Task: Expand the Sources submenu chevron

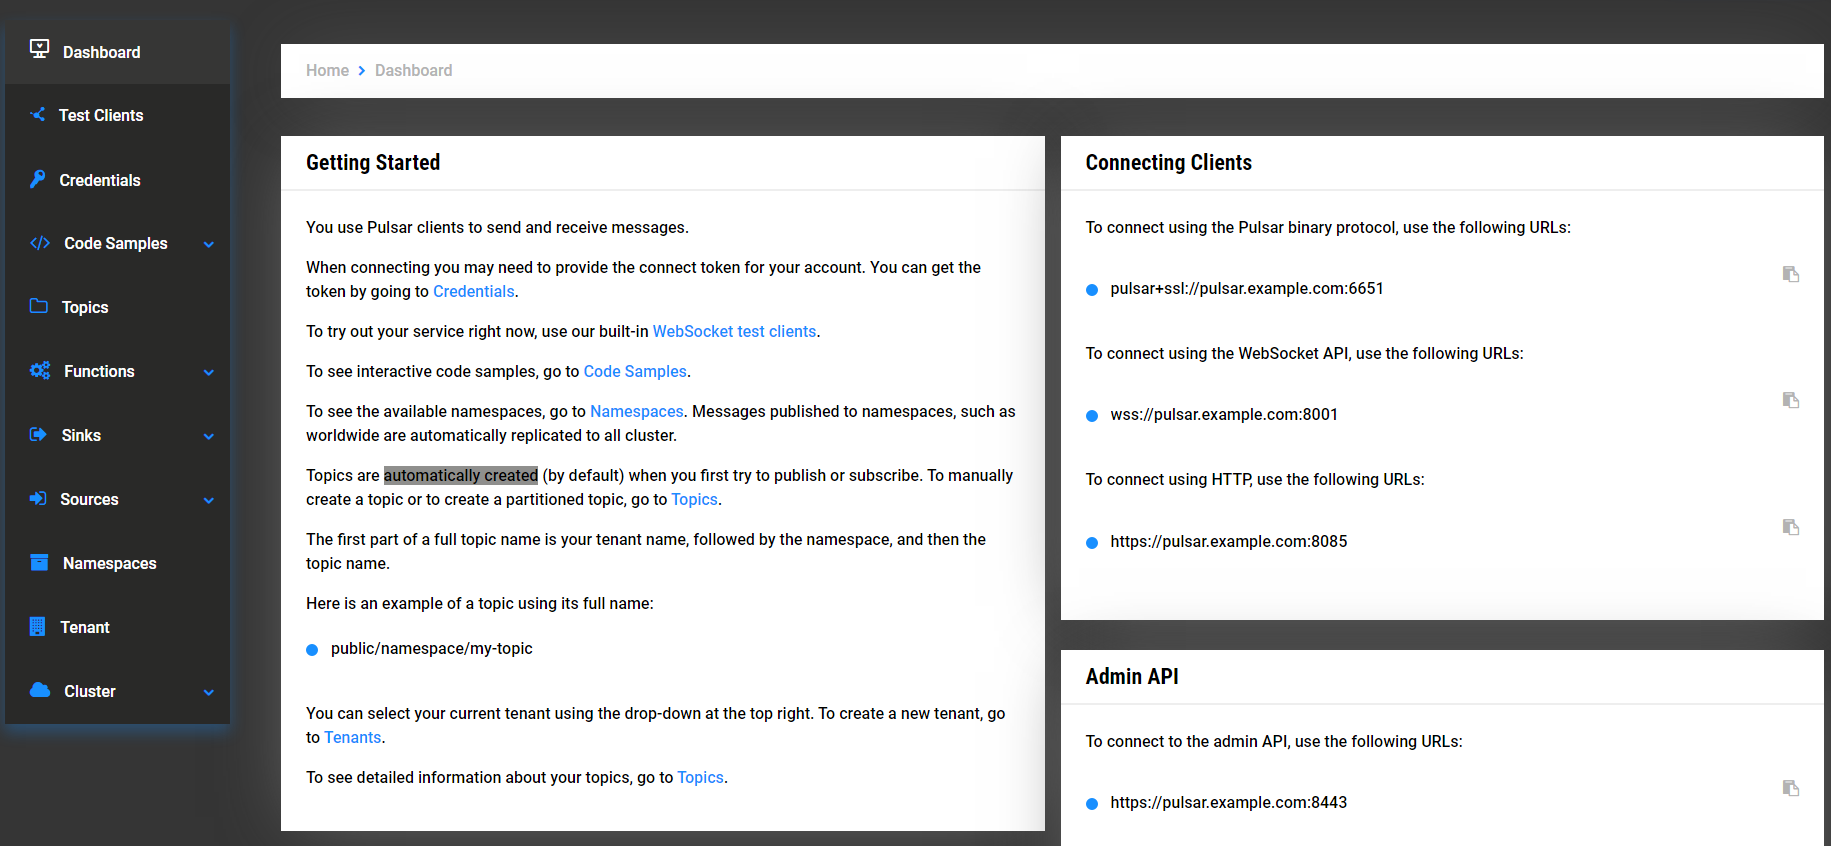Action: [209, 500]
